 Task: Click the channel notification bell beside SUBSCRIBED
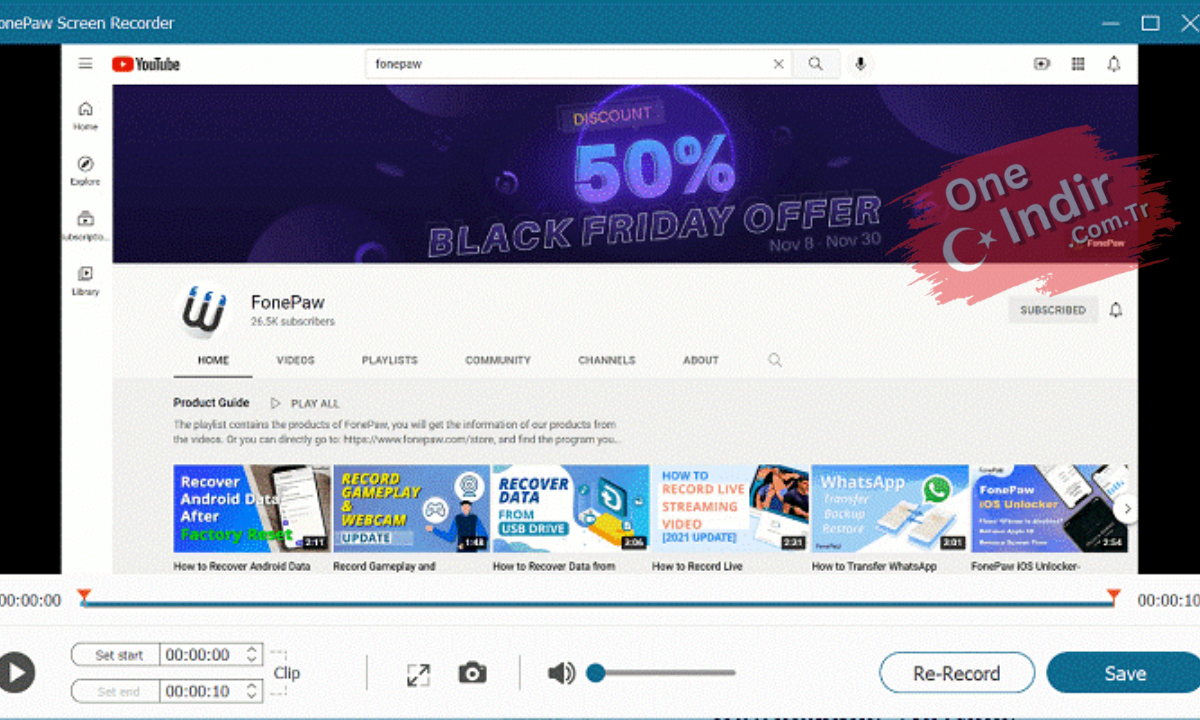pyautogui.click(x=1116, y=310)
